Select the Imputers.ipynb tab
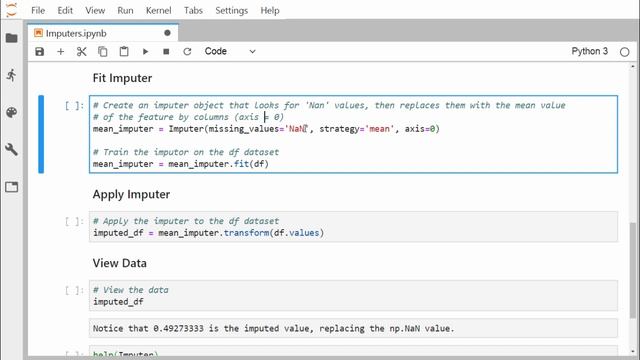640x360 pixels. point(103,33)
